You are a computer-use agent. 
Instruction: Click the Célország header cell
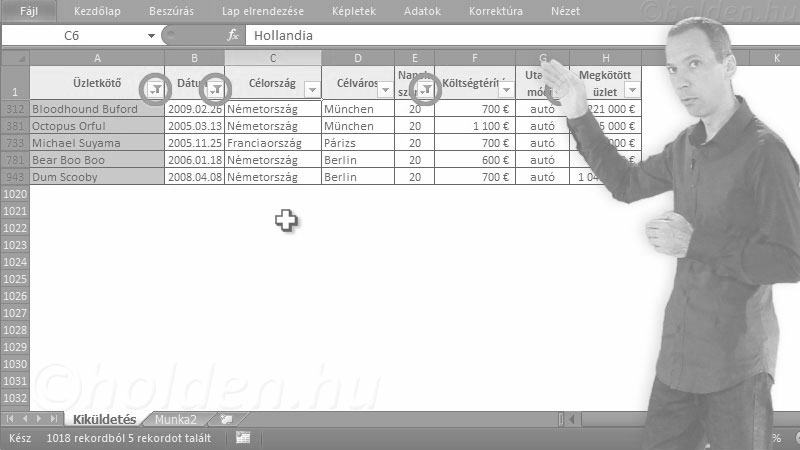tap(273, 83)
